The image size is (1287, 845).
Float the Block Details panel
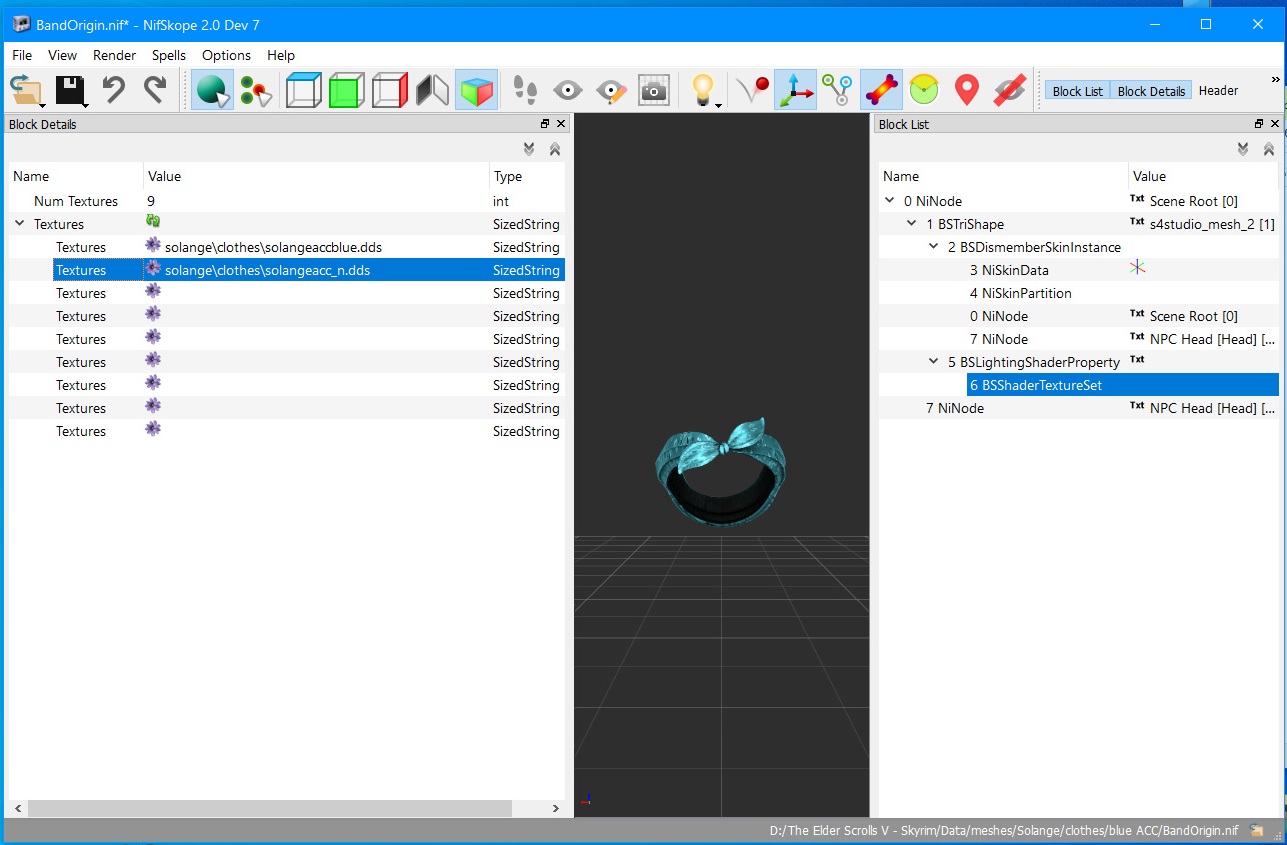[x=545, y=124]
